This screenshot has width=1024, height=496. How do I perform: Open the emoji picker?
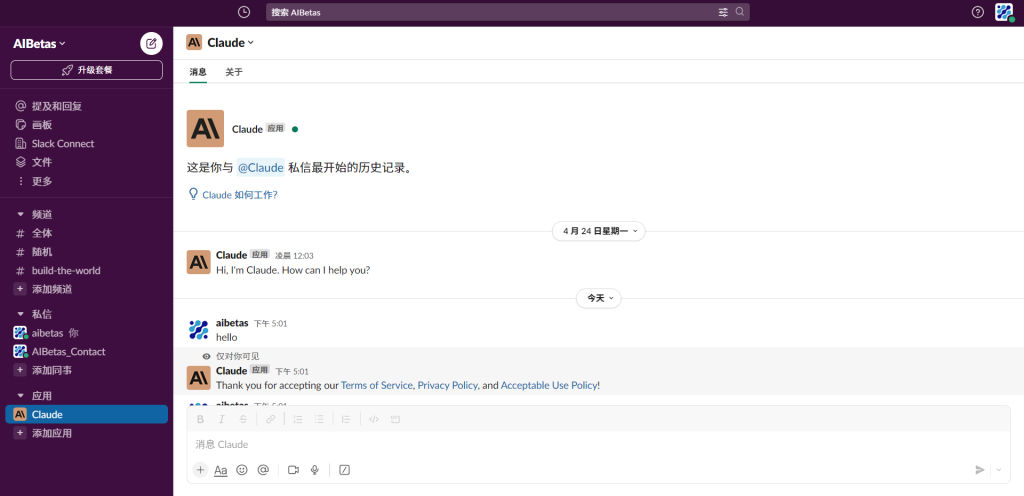pyautogui.click(x=242, y=469)
